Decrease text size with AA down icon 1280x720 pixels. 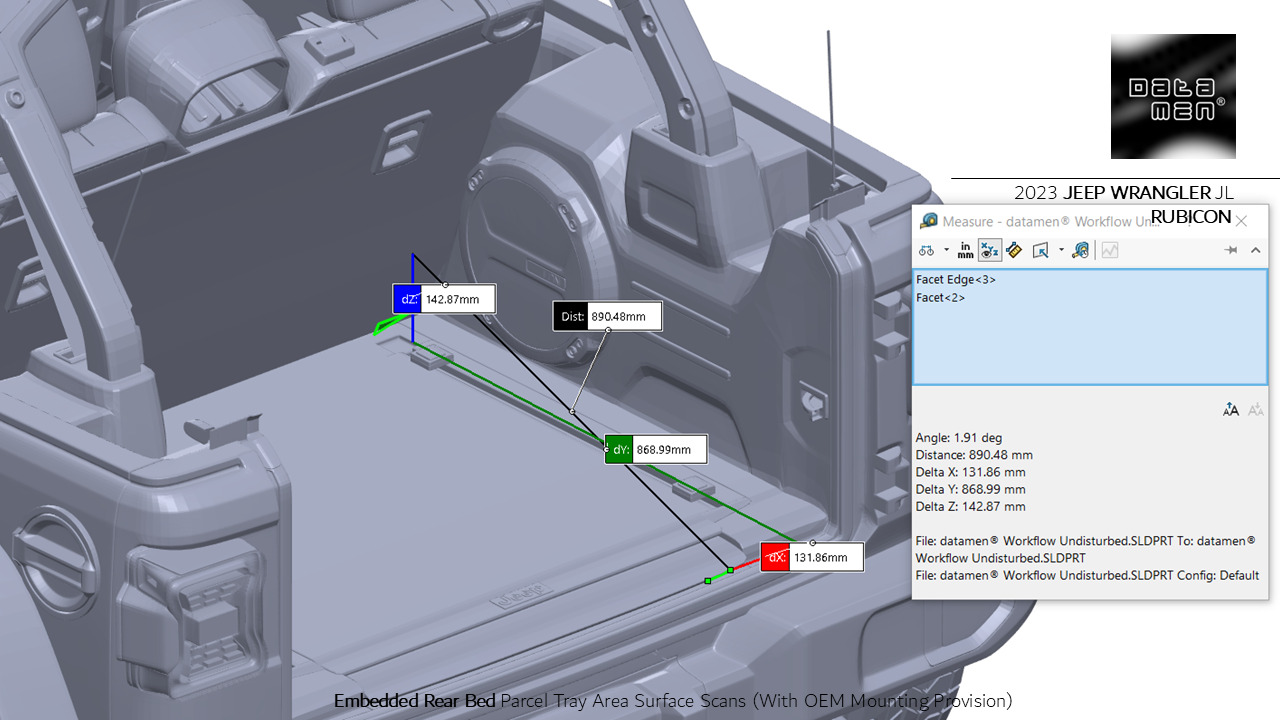[1256, 409]
